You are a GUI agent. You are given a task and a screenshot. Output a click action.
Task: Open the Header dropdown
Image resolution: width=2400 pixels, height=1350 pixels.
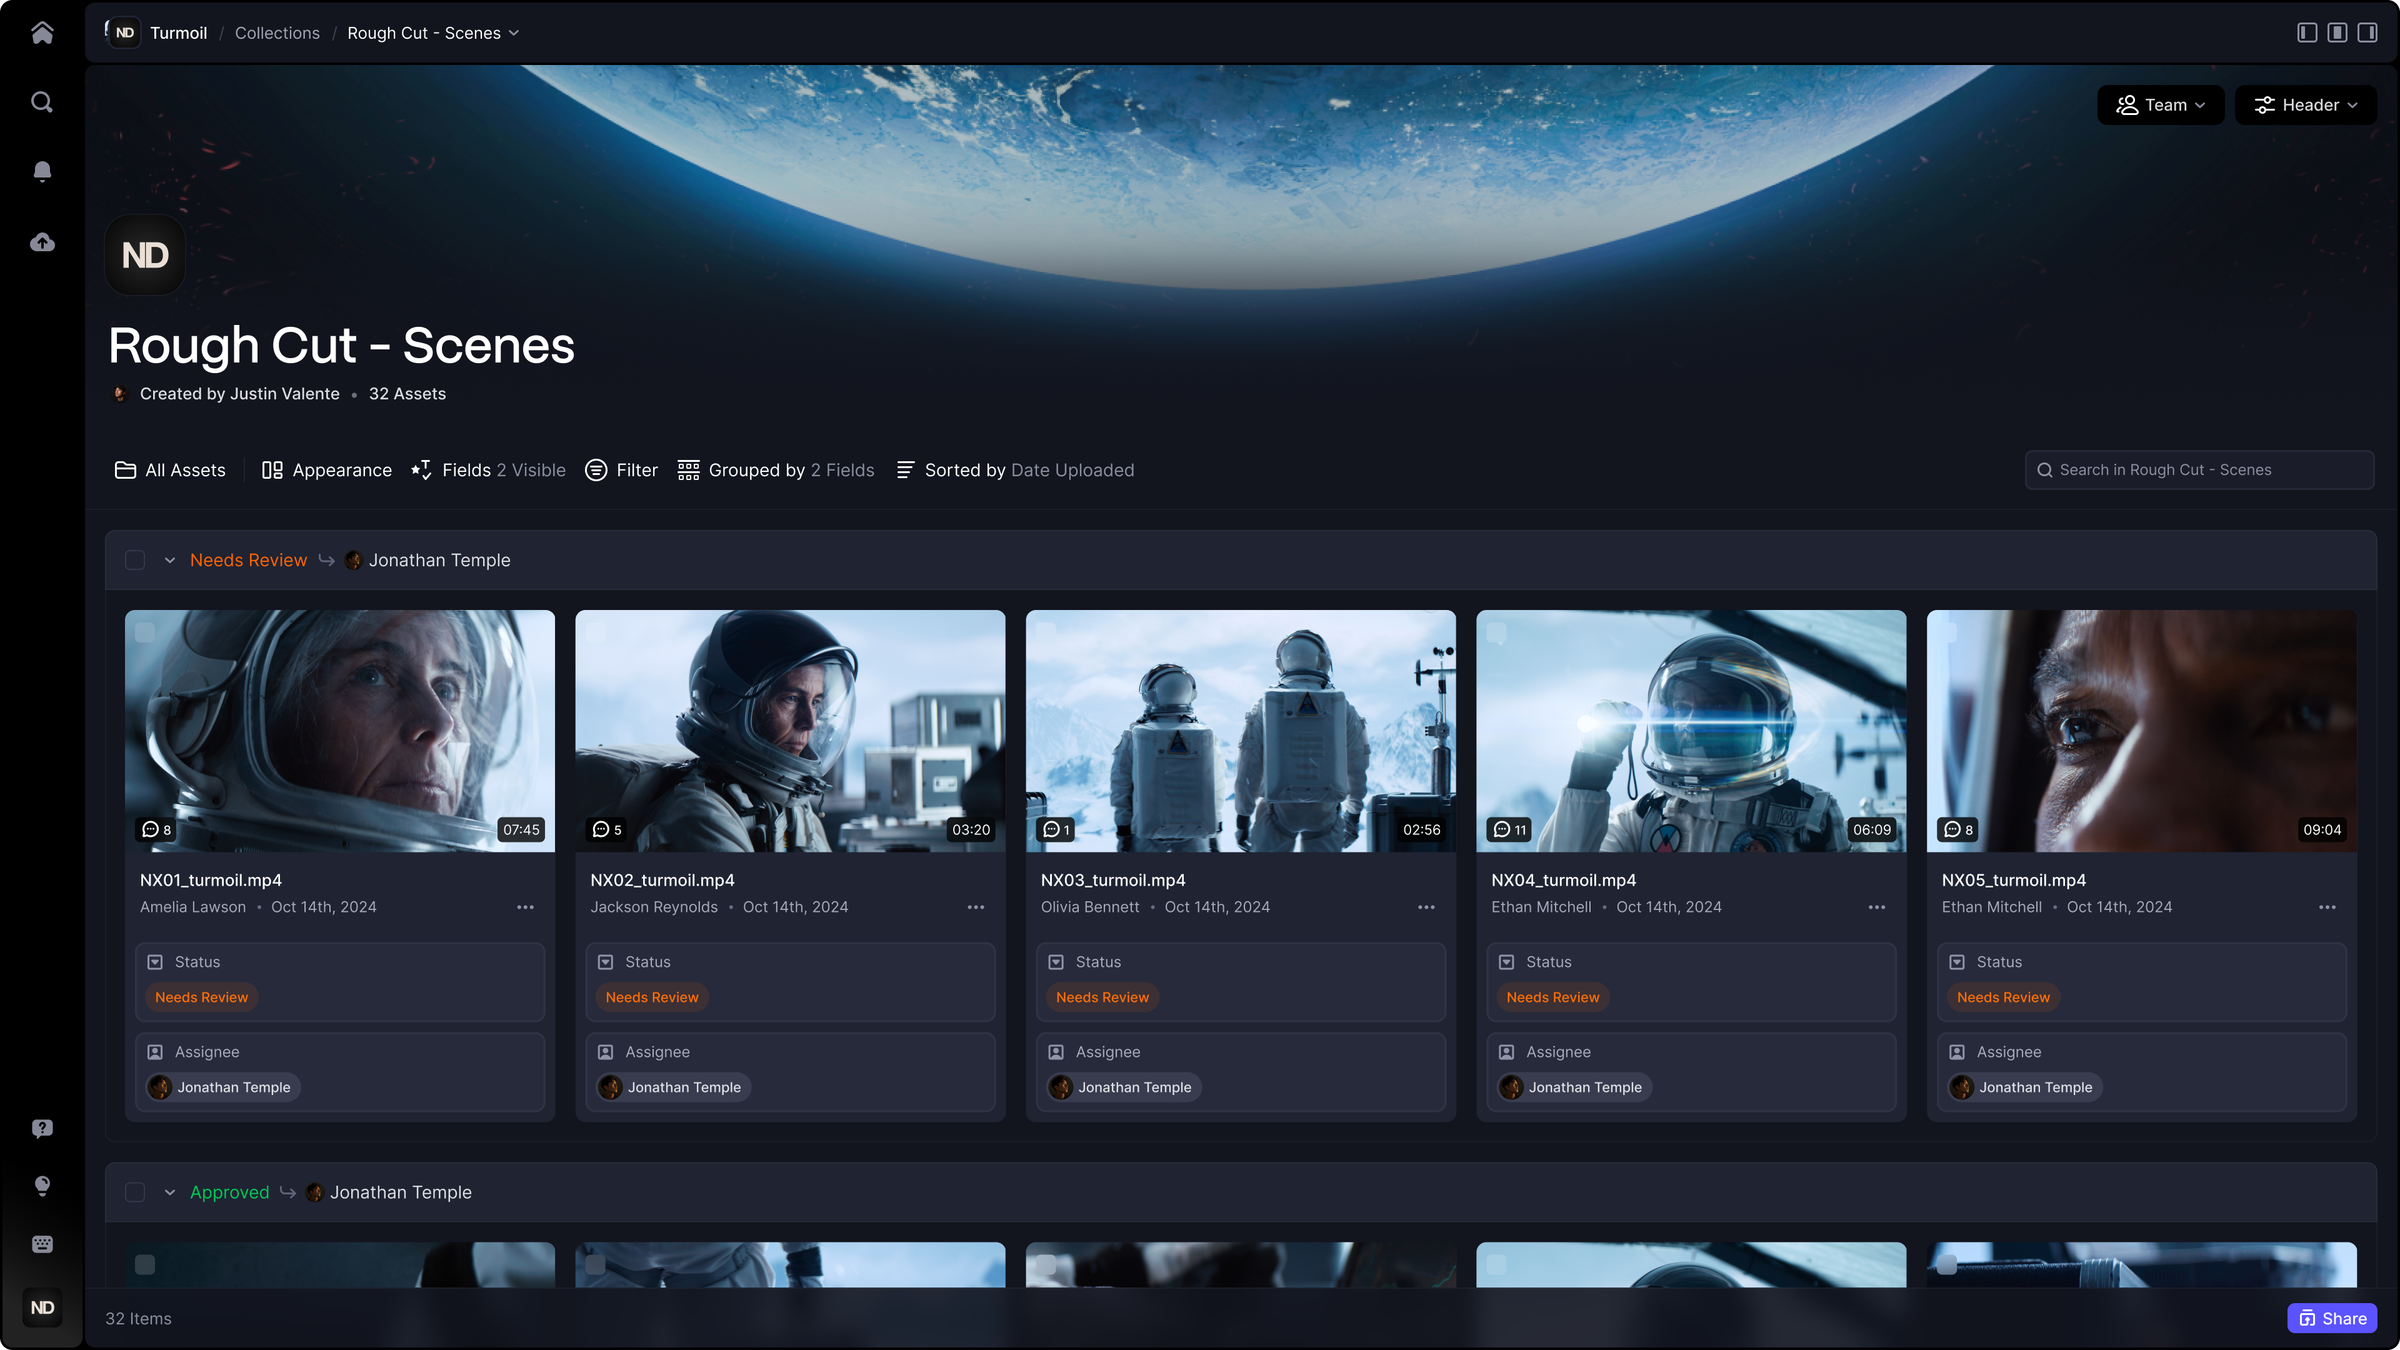click(2306, 105)
